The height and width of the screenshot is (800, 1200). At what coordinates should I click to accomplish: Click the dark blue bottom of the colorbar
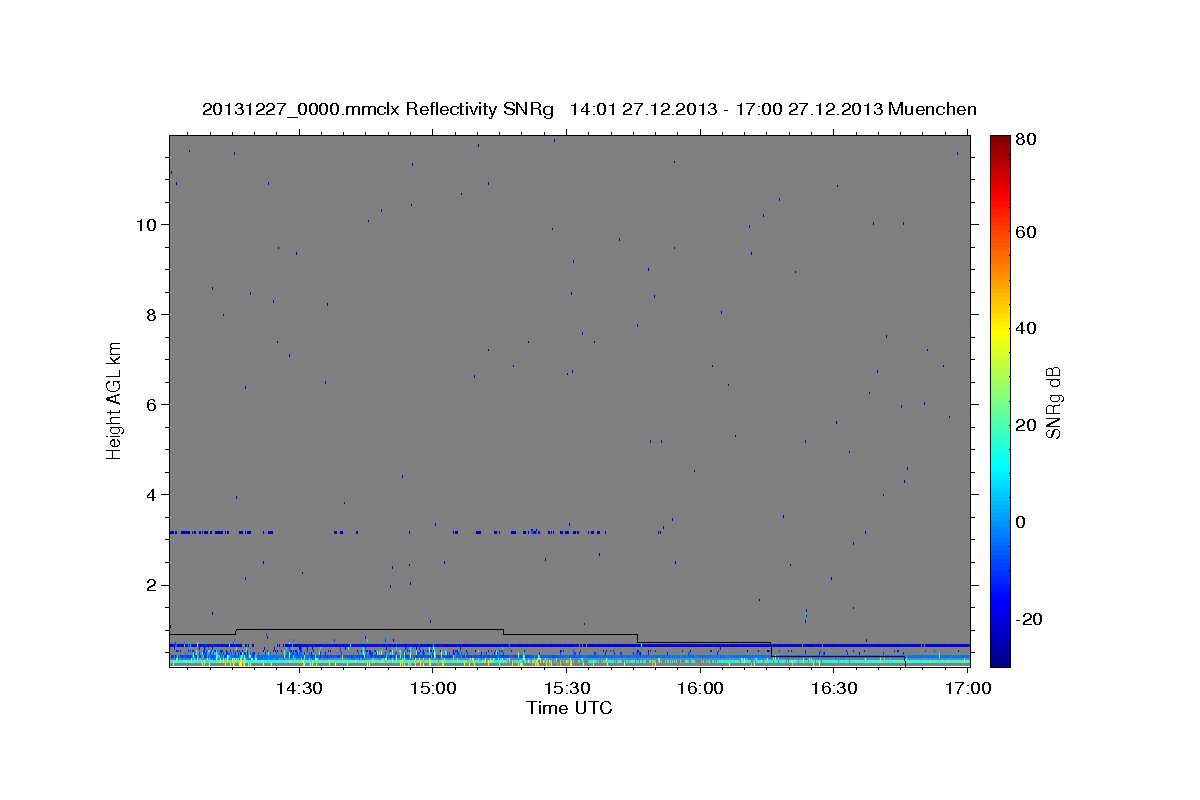[1000, 655]
